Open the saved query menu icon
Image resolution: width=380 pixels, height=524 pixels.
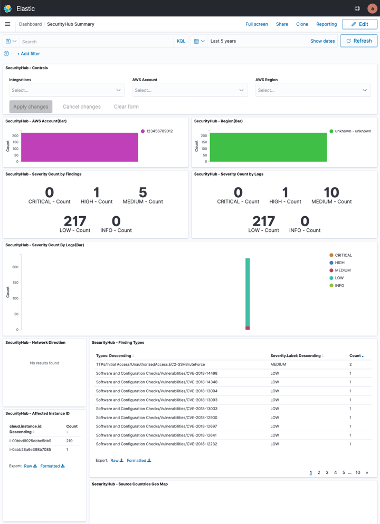click(x=11, y=41)
